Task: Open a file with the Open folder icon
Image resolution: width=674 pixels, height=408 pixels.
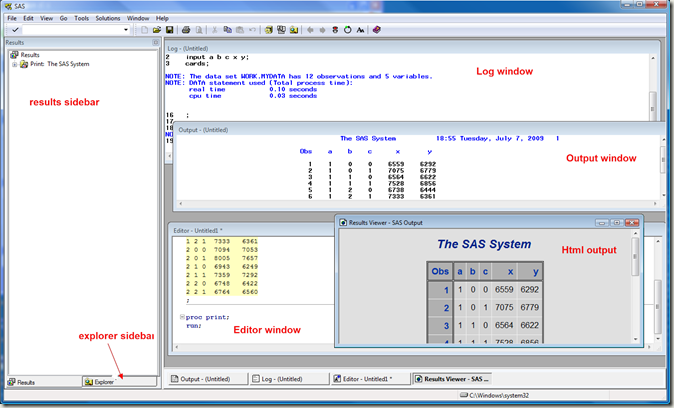Action: (158, 30)
